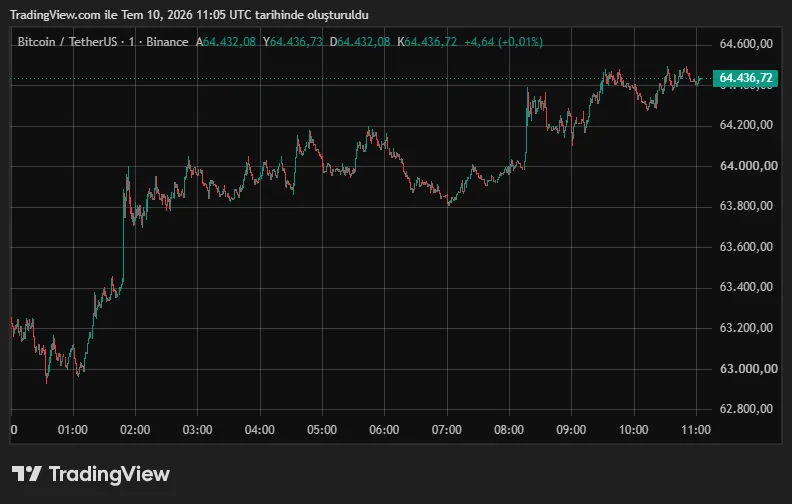
Task: Click the close value K64.436,72
Action: point(427,42)
